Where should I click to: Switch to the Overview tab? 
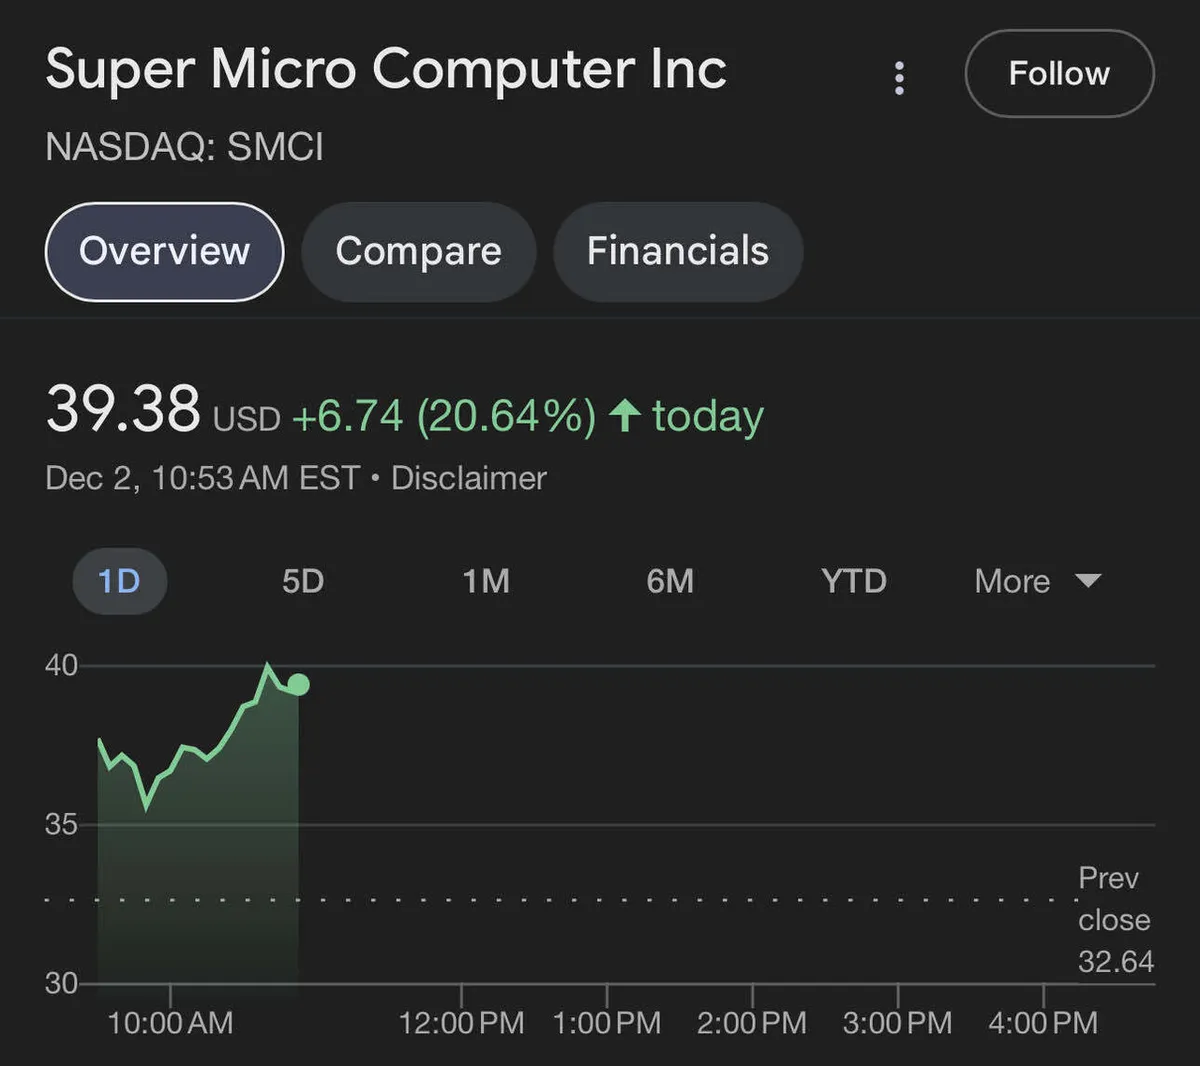(165, 251)
